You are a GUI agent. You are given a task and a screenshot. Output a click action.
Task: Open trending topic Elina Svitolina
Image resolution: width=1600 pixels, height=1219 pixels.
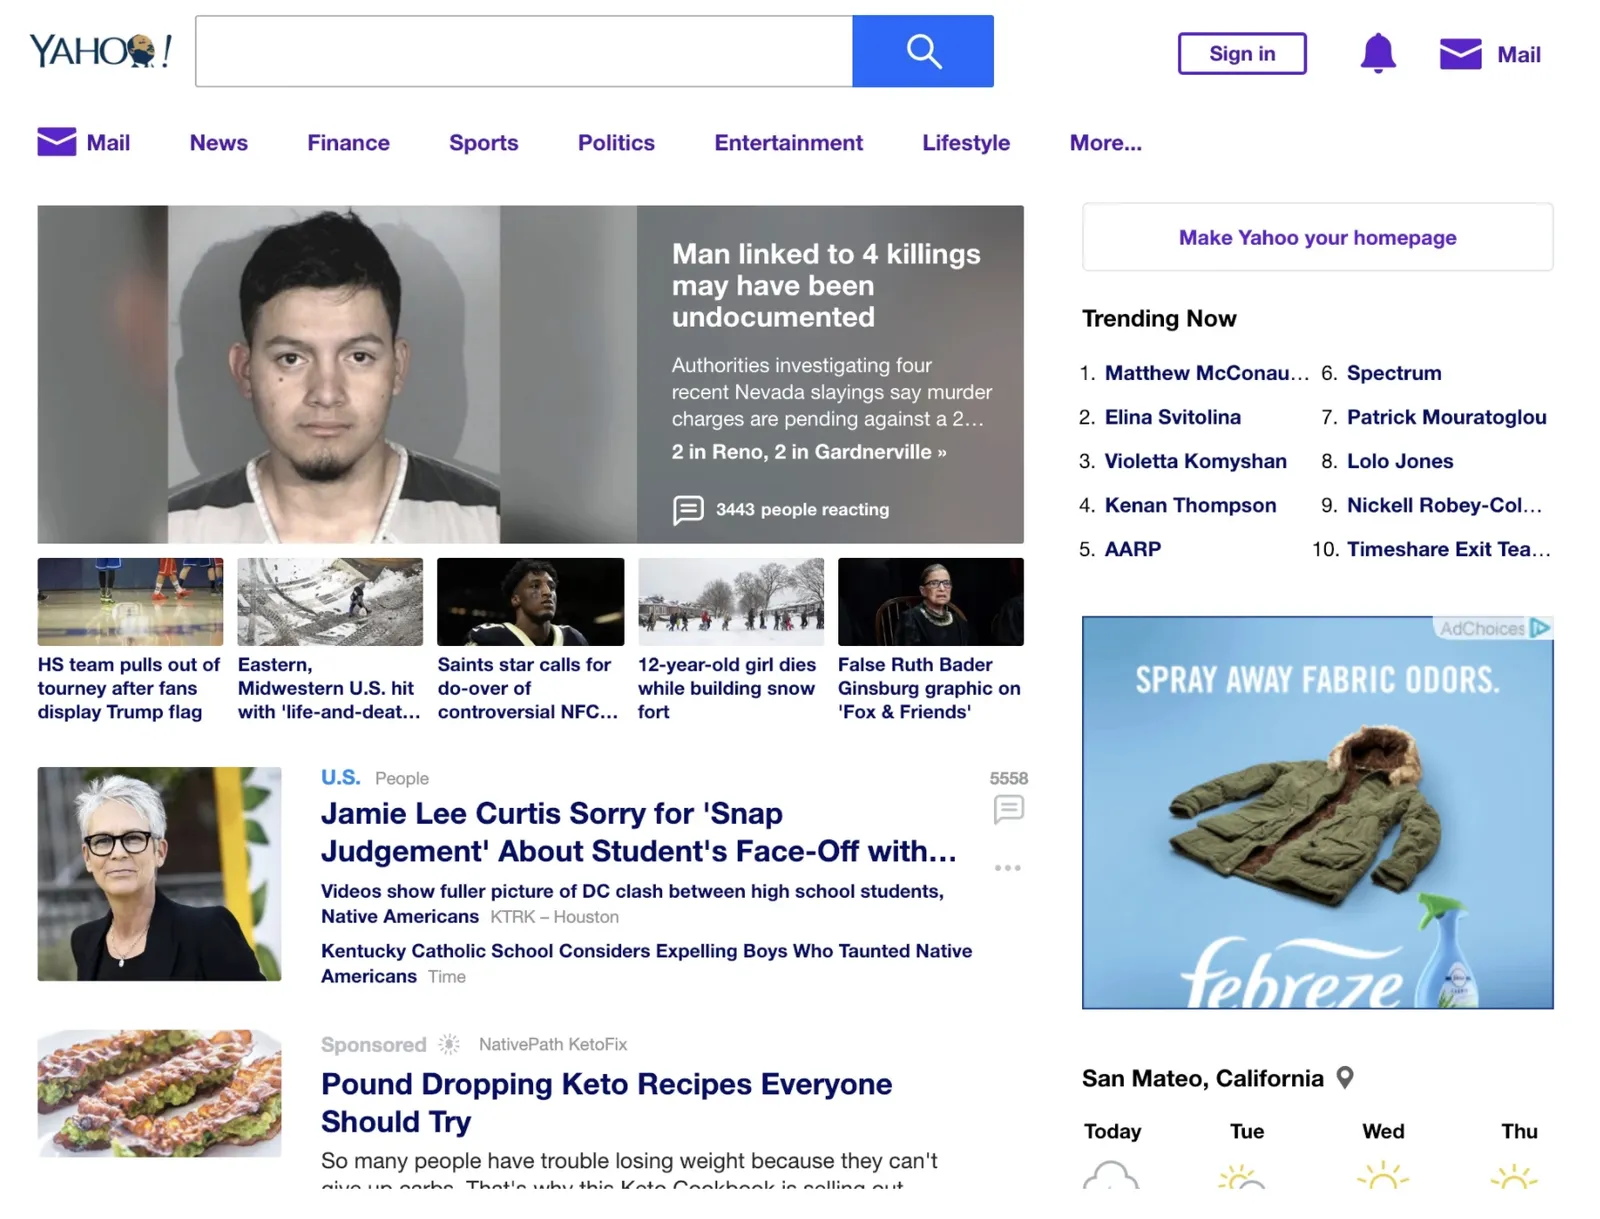tap(1172, 417)
